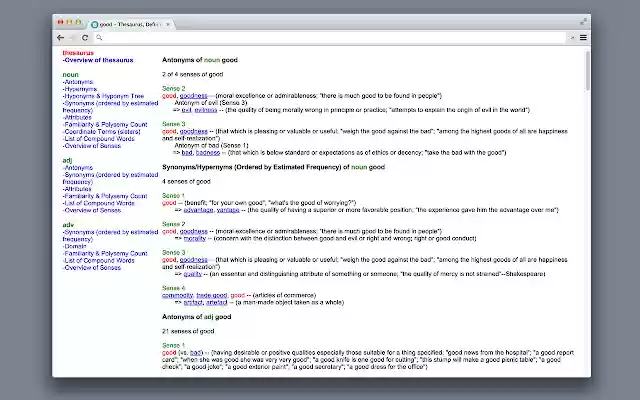Open noun 'Synonyms (ordered by estimated frequency)' link
Screen dimensions: 640x400
(x=110, y=107)
